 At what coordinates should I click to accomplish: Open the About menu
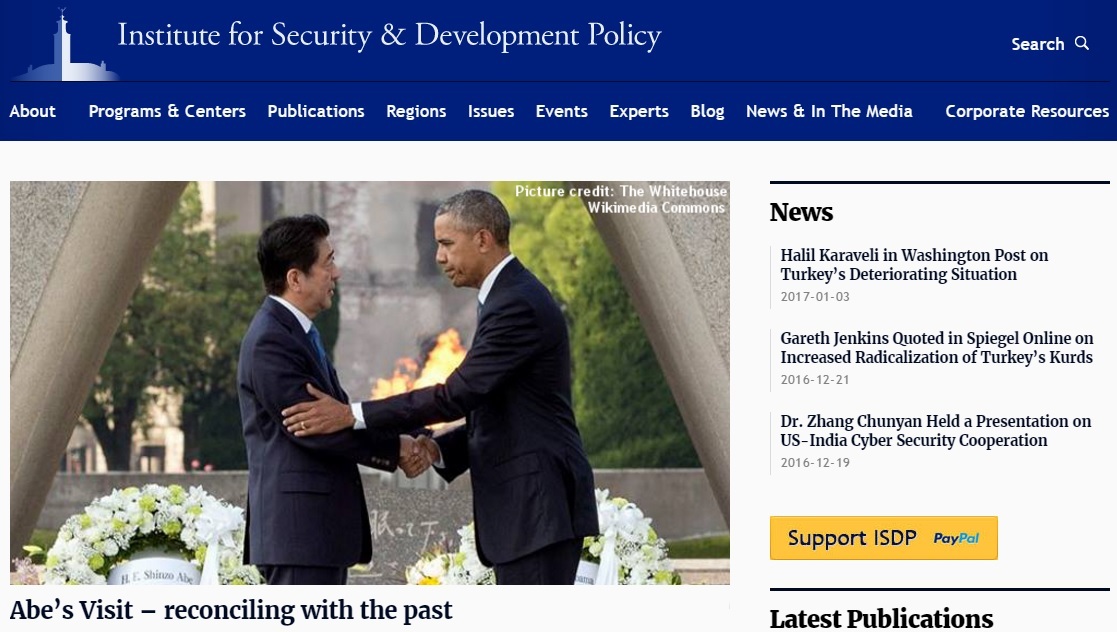[x=32, y=111]
